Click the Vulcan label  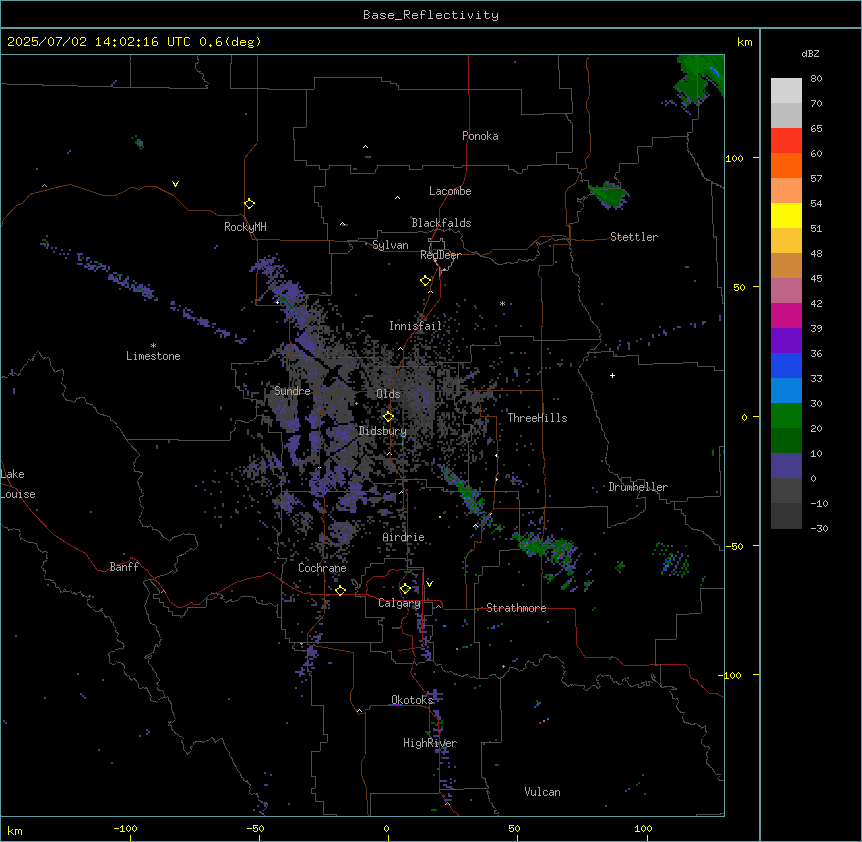pos(543,792)
